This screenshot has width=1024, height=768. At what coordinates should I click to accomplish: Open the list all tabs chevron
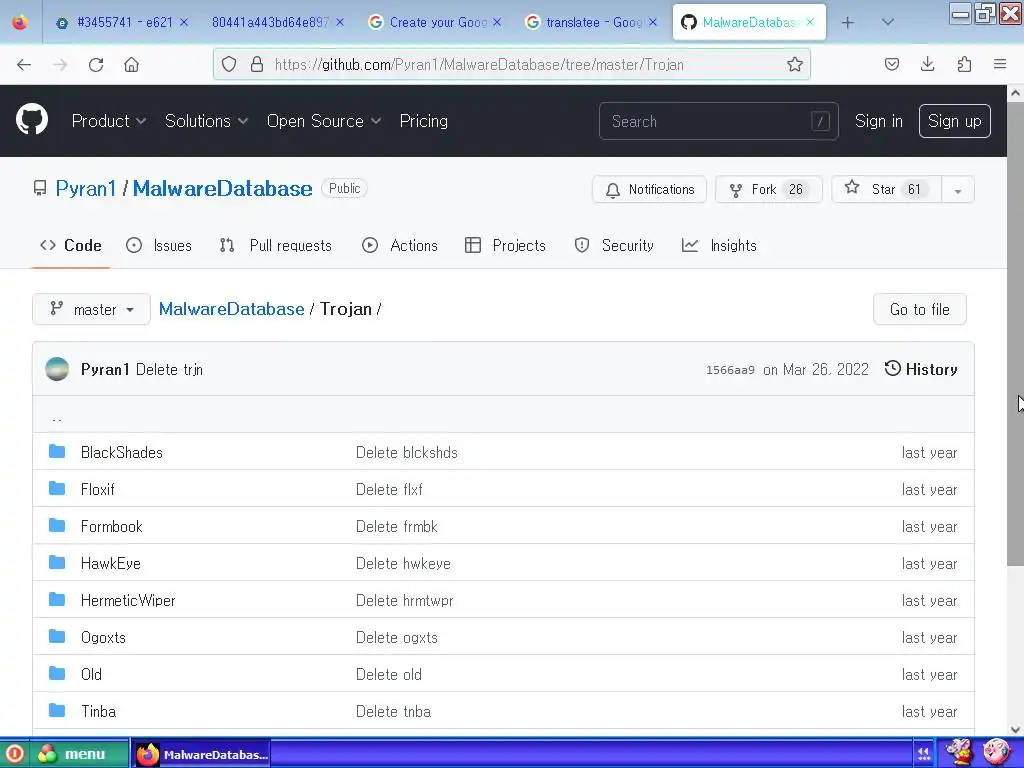tap(888, 22)
